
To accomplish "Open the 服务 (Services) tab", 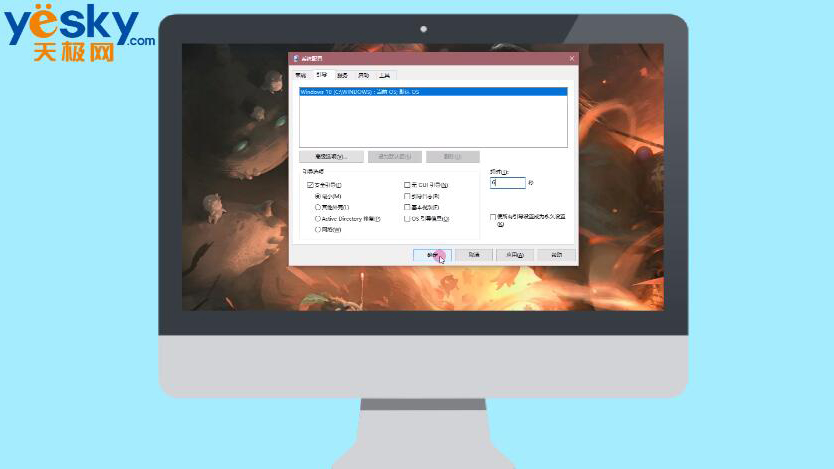I will click(x=343, y=76).
